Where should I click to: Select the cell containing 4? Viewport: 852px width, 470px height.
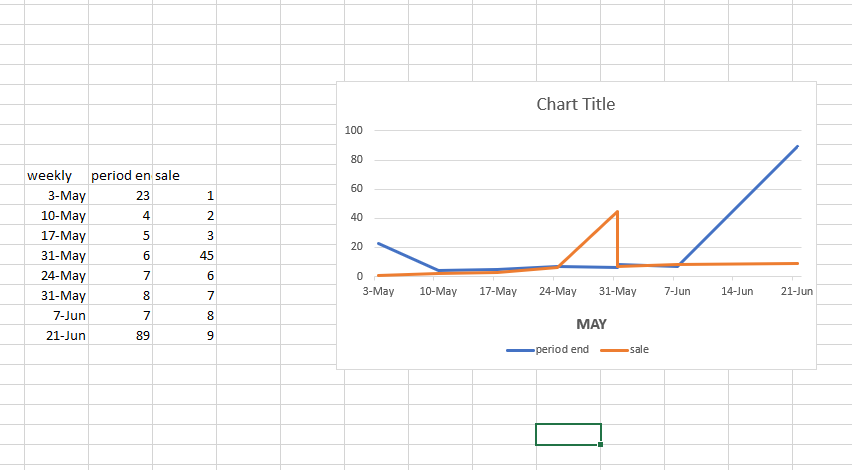click(x=121, y=215)
